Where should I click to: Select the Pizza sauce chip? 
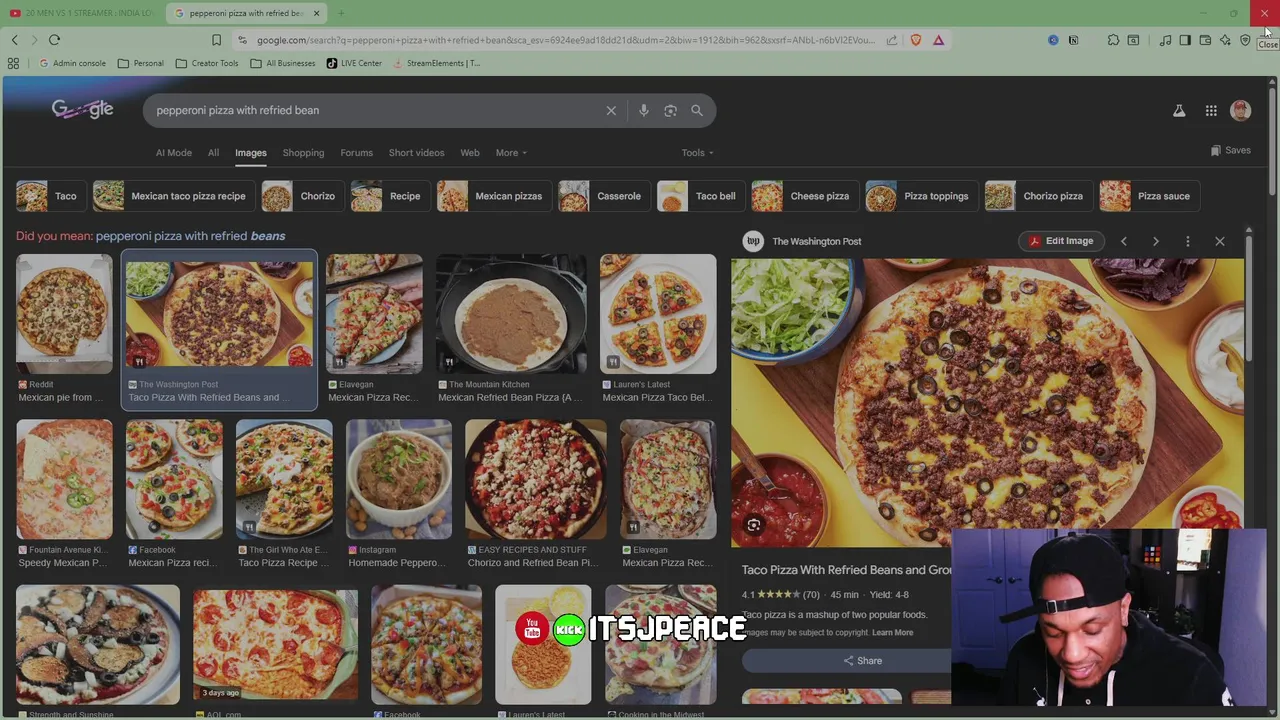tap(1148, 196)
